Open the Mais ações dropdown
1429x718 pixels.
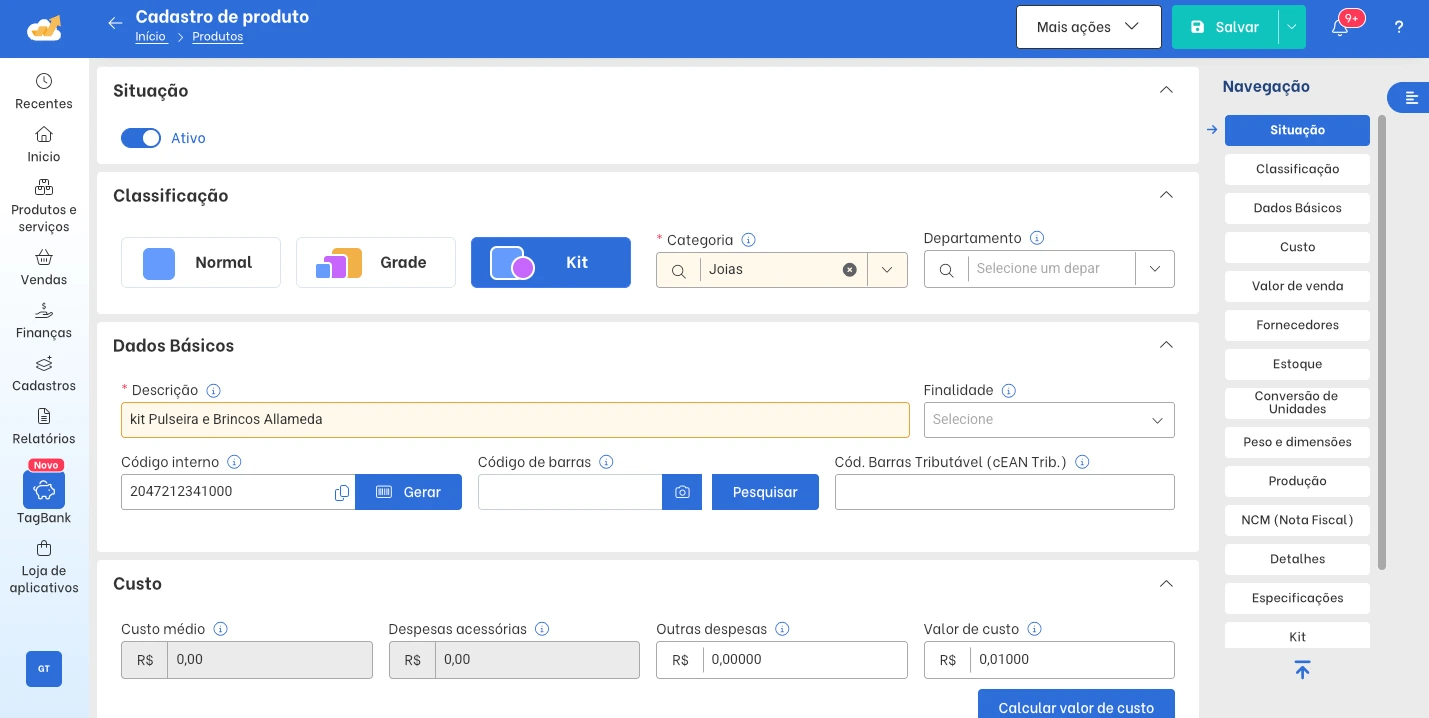1089,27
